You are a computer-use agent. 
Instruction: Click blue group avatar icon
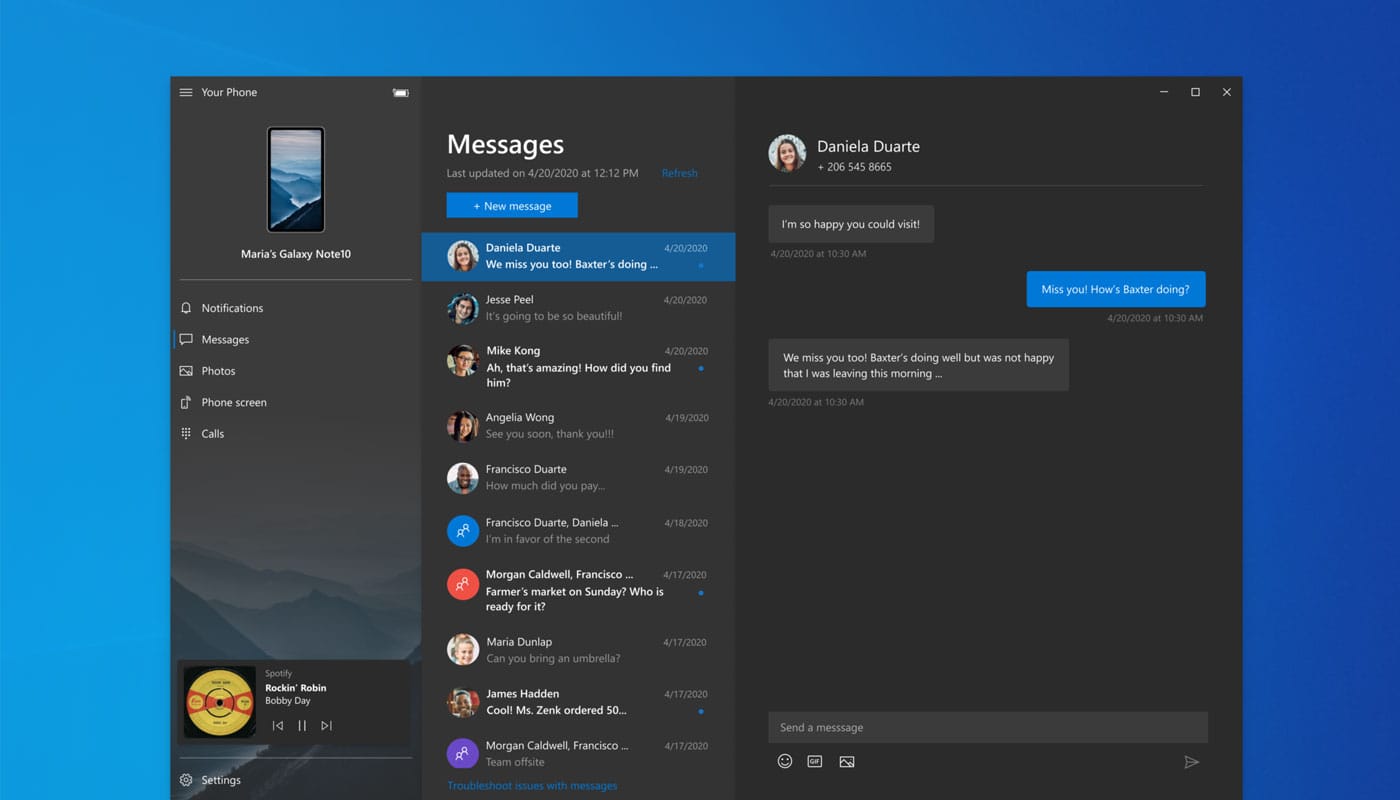coord(462,531)
